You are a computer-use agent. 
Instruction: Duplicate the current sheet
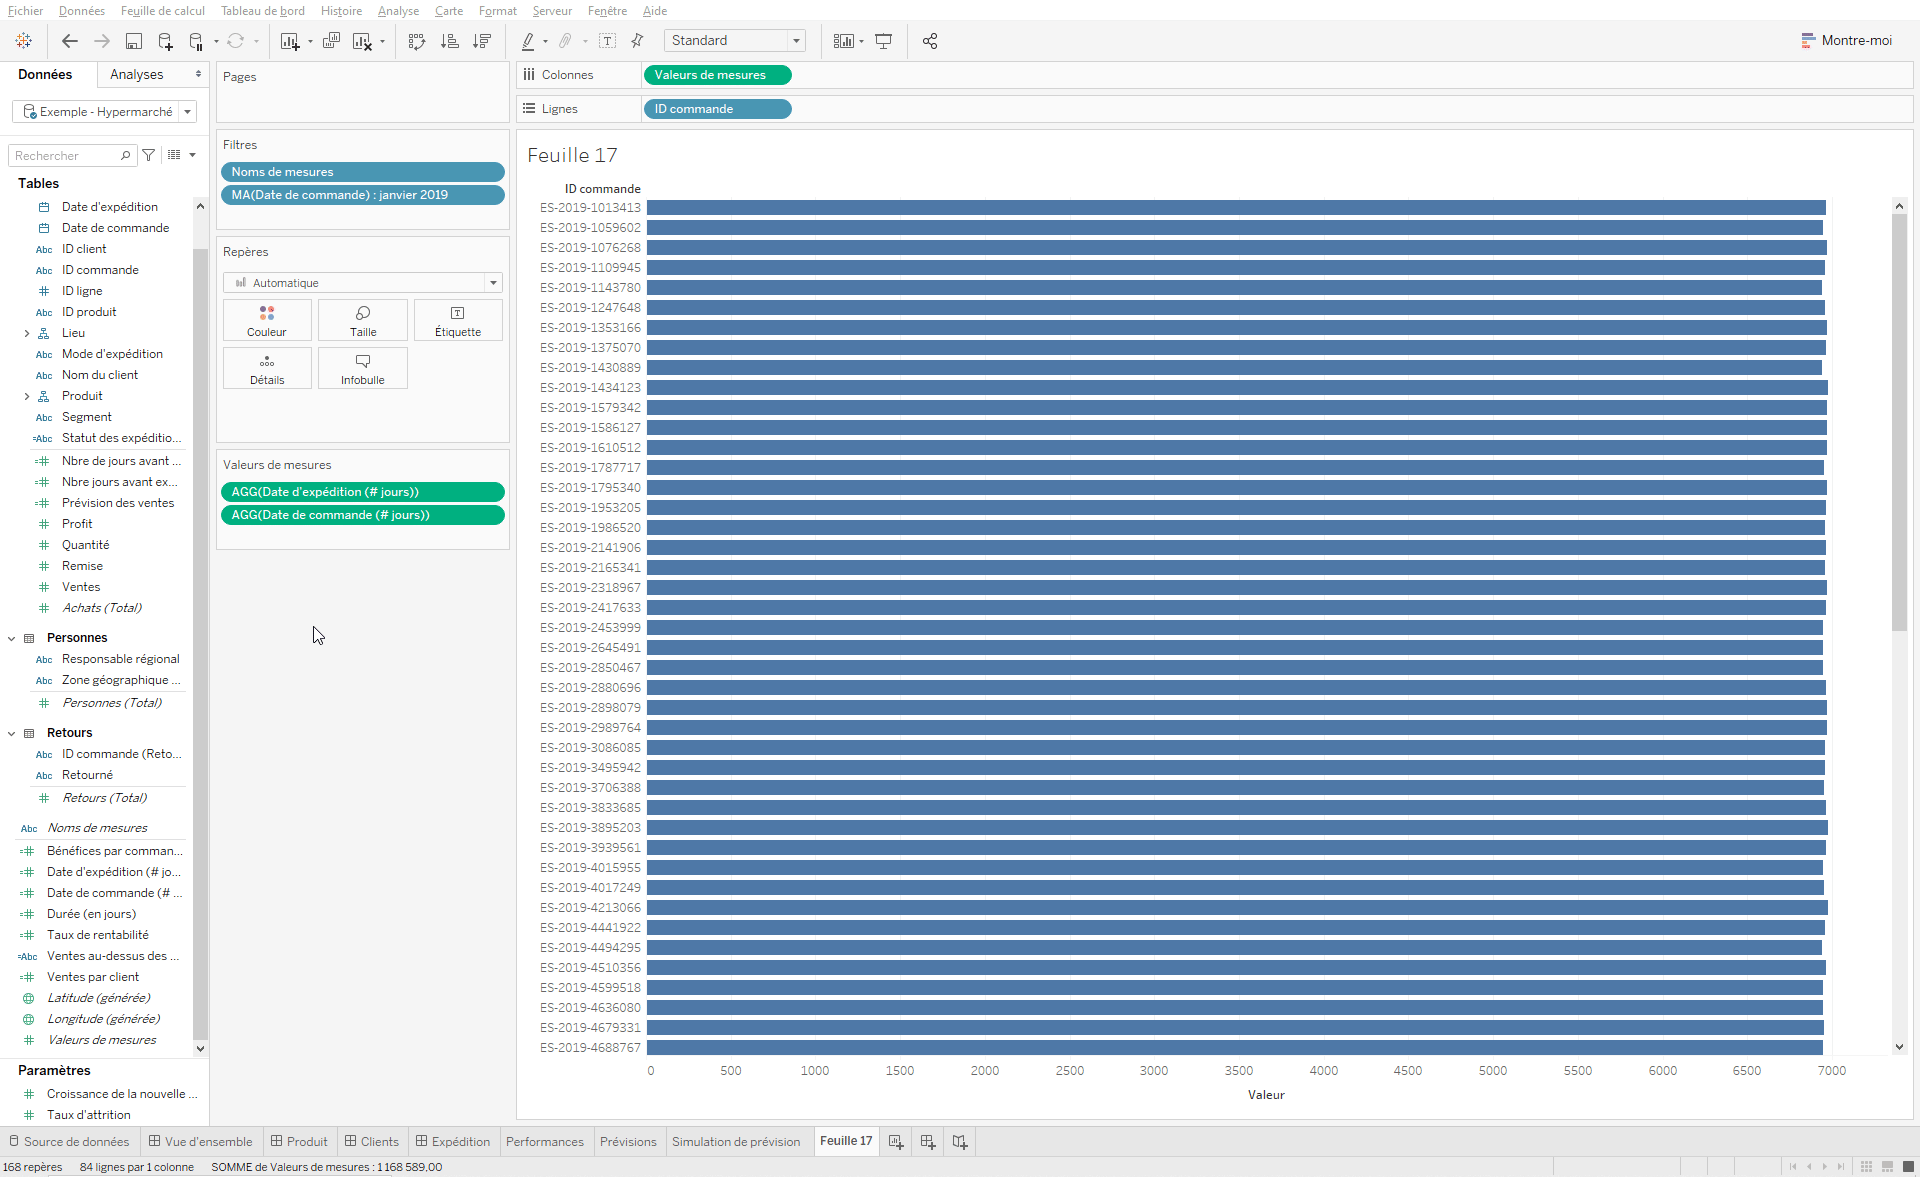coord(331,41)
